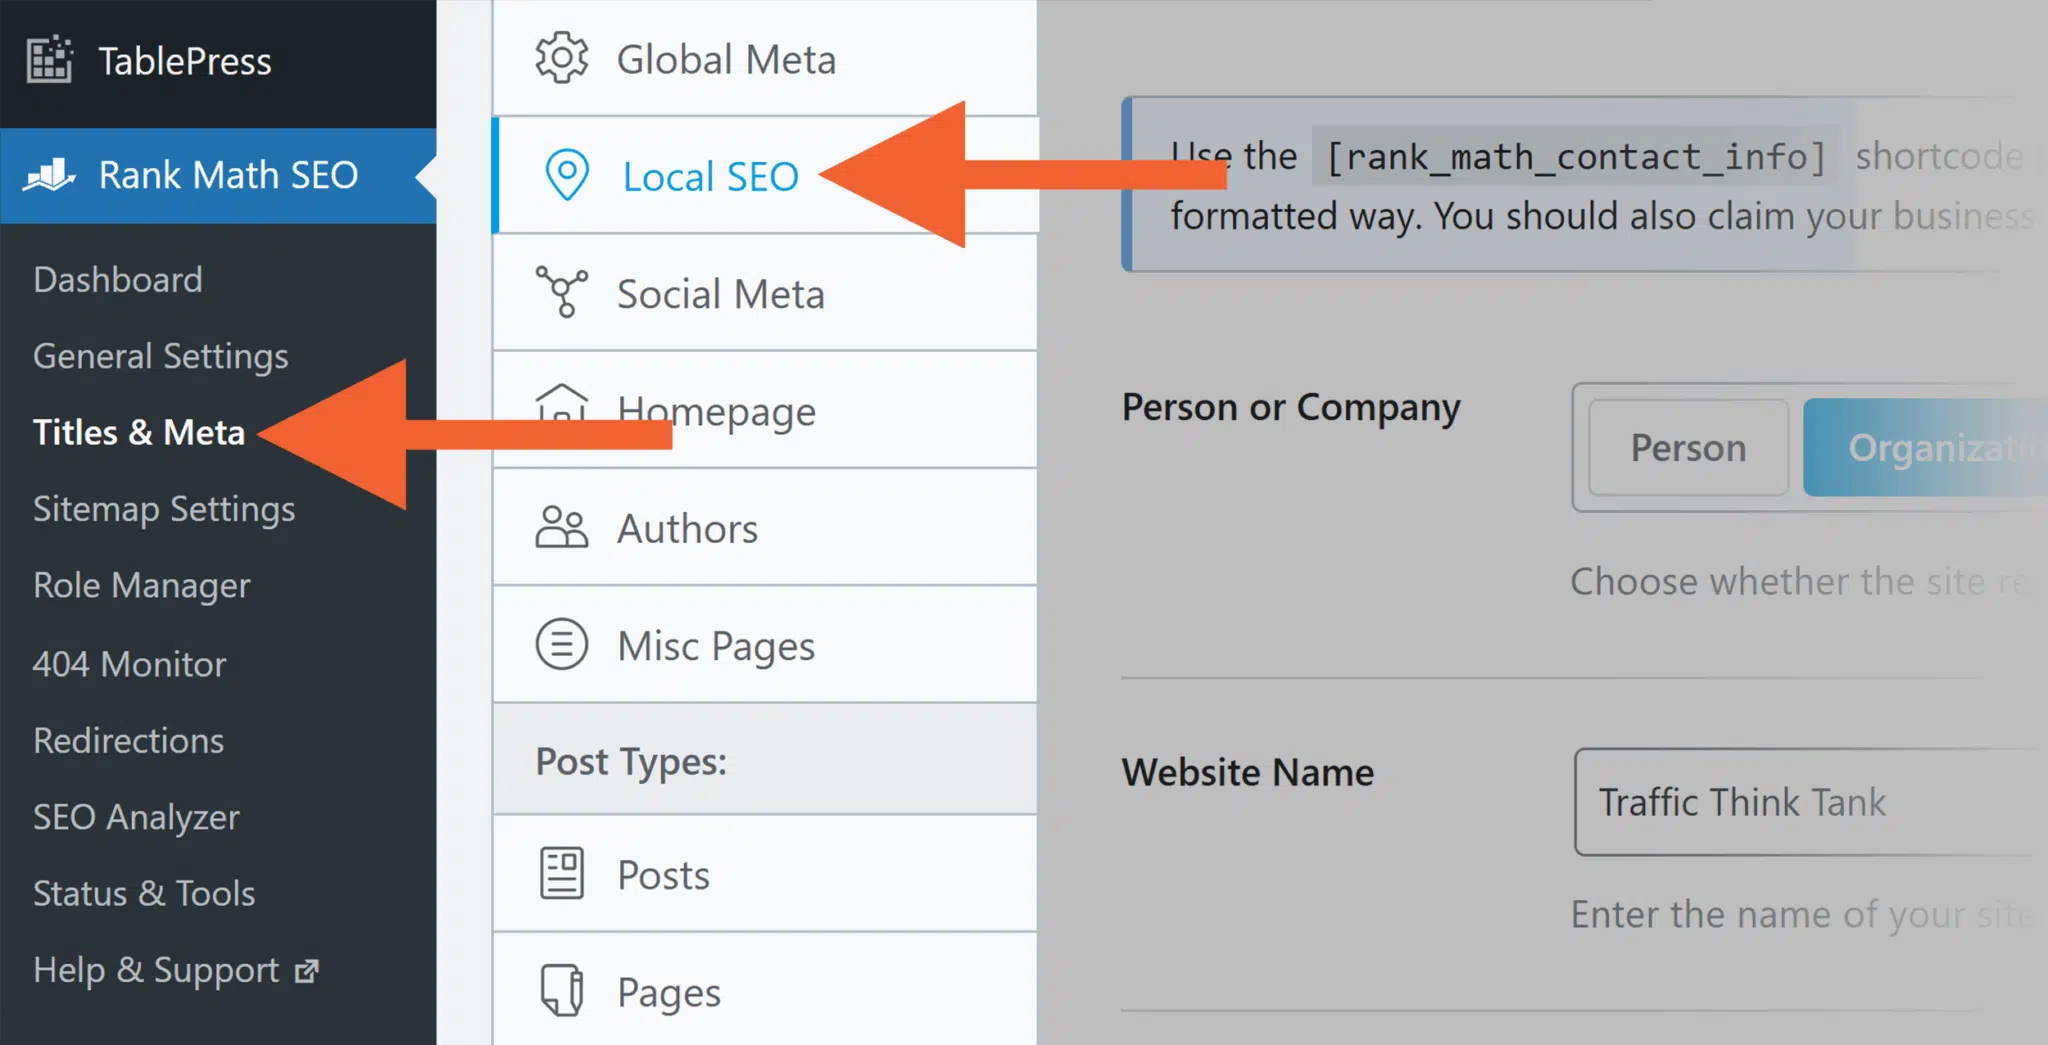Screen dimensions: 2048x1045
Task: Go to Rank Math Dashboard
Action: tap(118, 279)
